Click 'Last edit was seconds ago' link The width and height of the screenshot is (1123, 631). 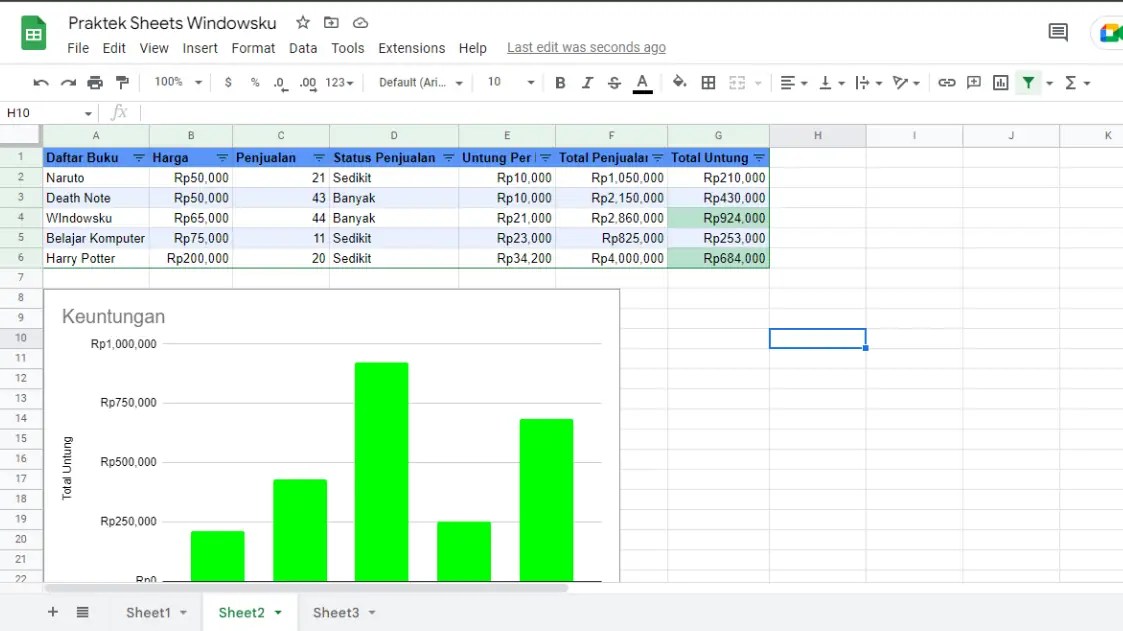[x=587, y=47]
